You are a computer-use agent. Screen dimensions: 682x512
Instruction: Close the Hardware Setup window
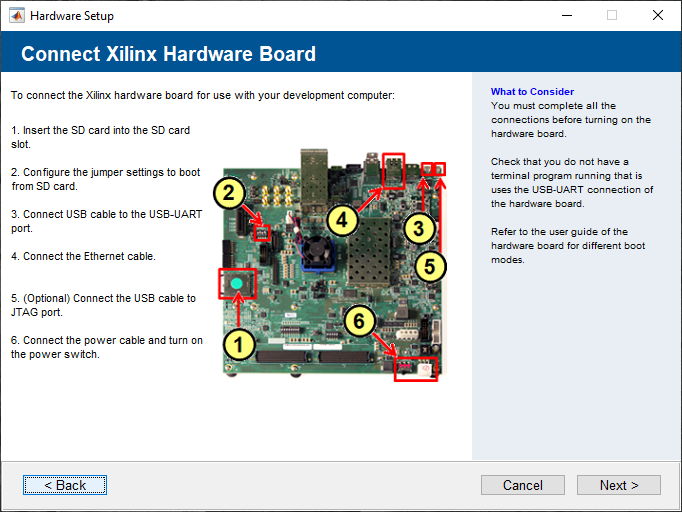coord(658,15)
